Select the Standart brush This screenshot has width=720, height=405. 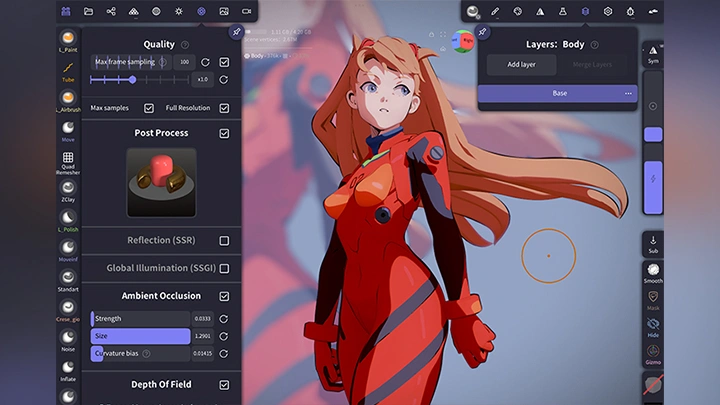click(x=68, y=281)
